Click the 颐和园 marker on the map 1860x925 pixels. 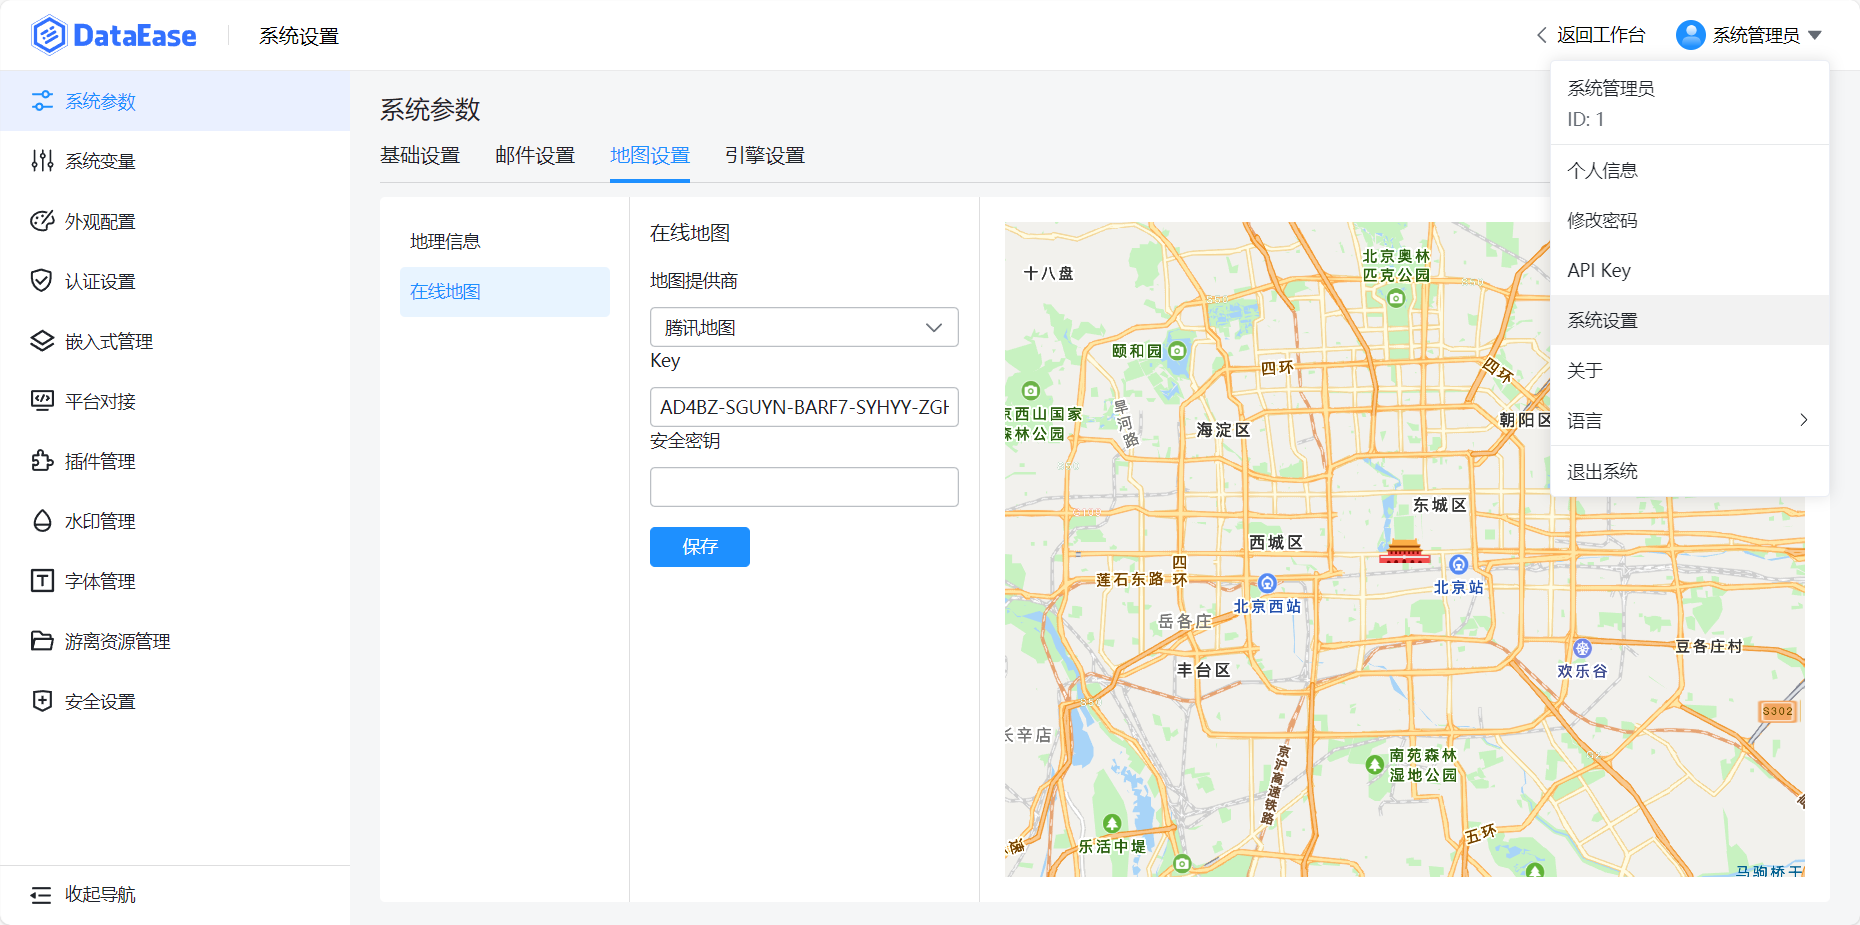[x=1177, y=351]
